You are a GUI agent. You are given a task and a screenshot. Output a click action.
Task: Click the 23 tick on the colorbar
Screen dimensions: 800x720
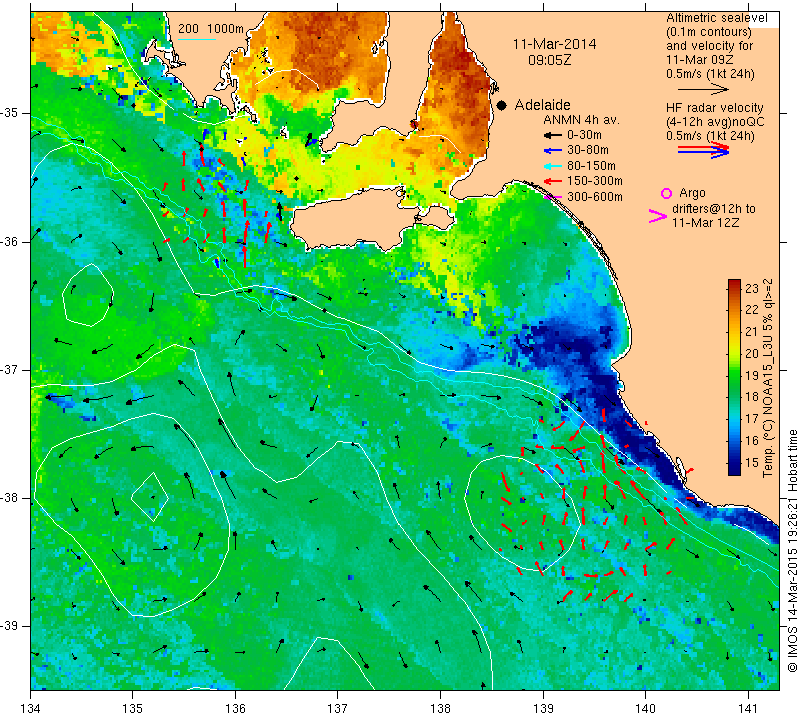pyautogui.click(x=752, y=288)
